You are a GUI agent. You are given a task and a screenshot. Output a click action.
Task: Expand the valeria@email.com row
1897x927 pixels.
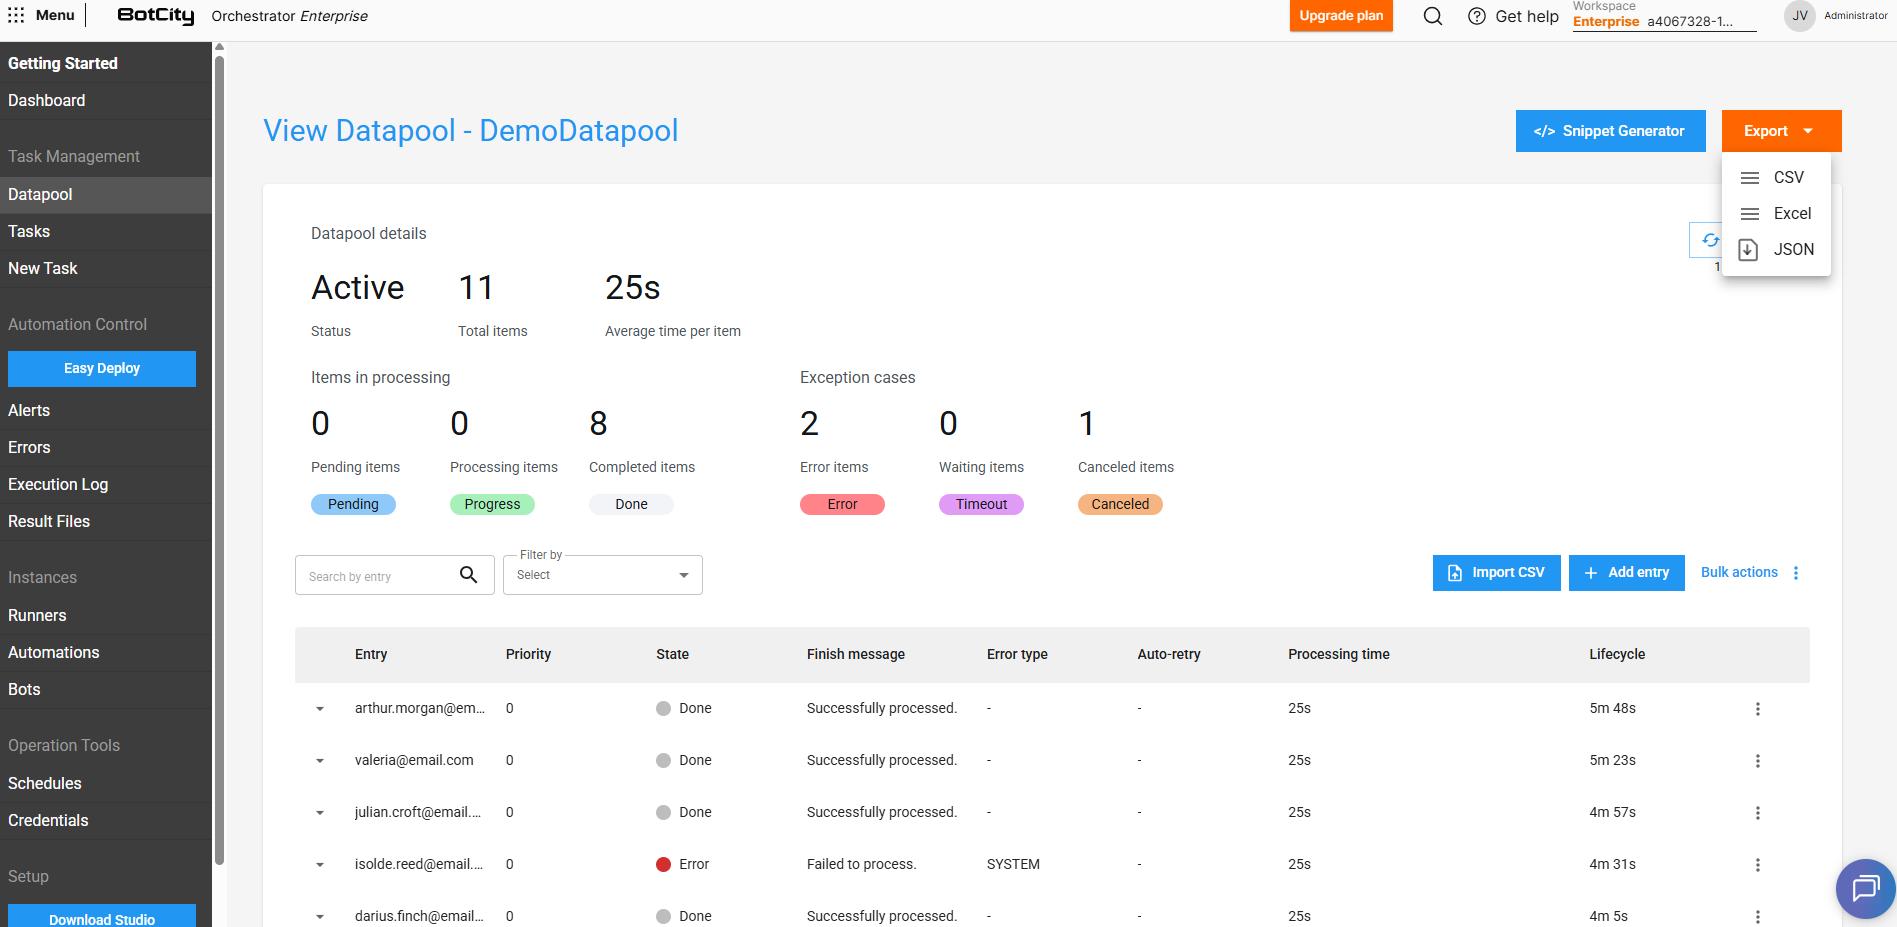(320, 761)
